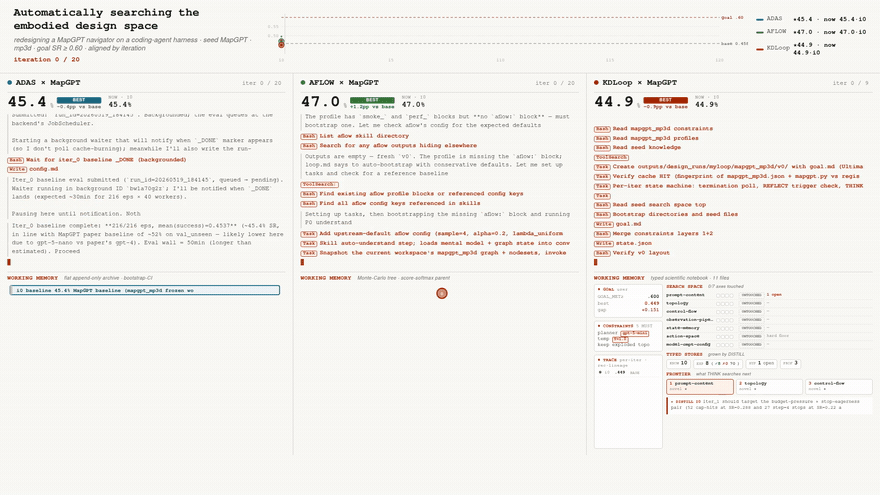Screen dimensions: 880x495
Task: Click the Bash tag beside 'Find all aflow config keys'
Action: click(309, 204)
